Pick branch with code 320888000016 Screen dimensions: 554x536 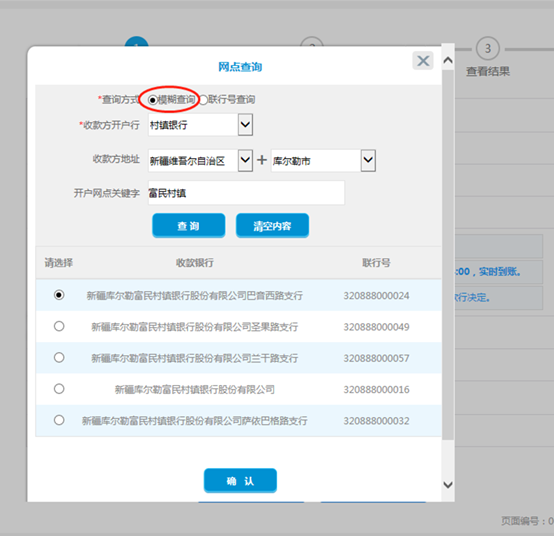click(x=59, y=389)
